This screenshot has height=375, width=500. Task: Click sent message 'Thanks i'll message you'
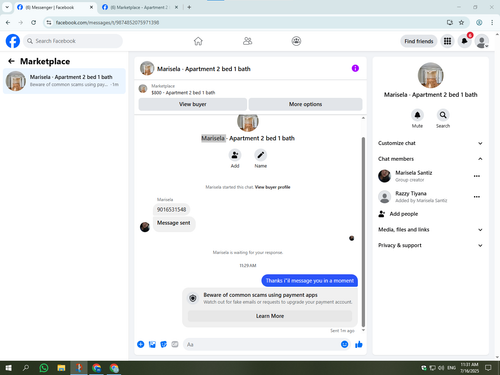[310, 280]
